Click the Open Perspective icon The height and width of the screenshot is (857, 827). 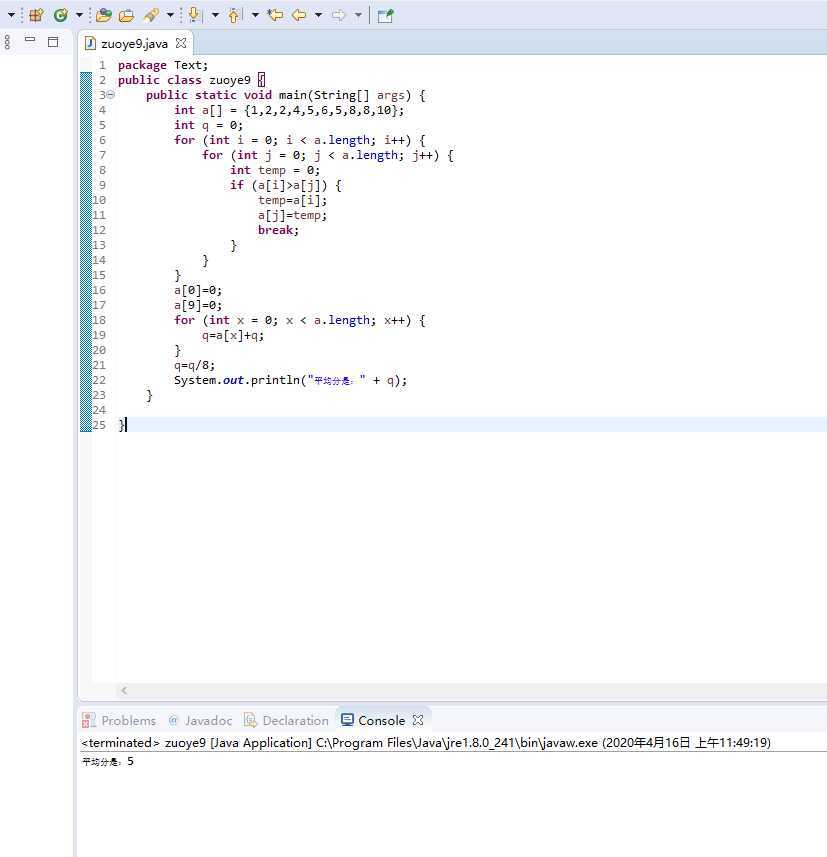pos(385,15)
